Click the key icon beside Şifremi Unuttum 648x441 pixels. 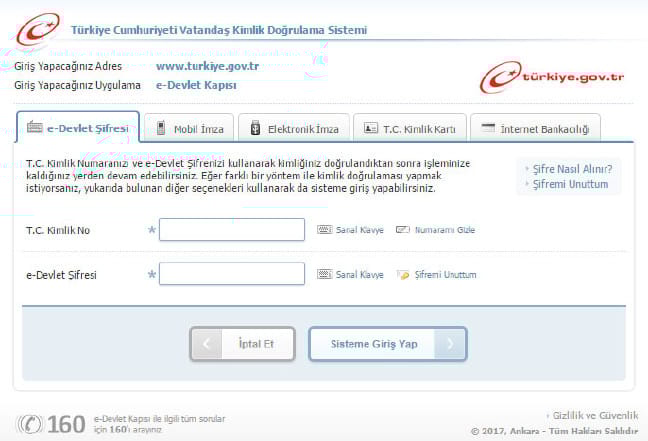click(403, 274)
